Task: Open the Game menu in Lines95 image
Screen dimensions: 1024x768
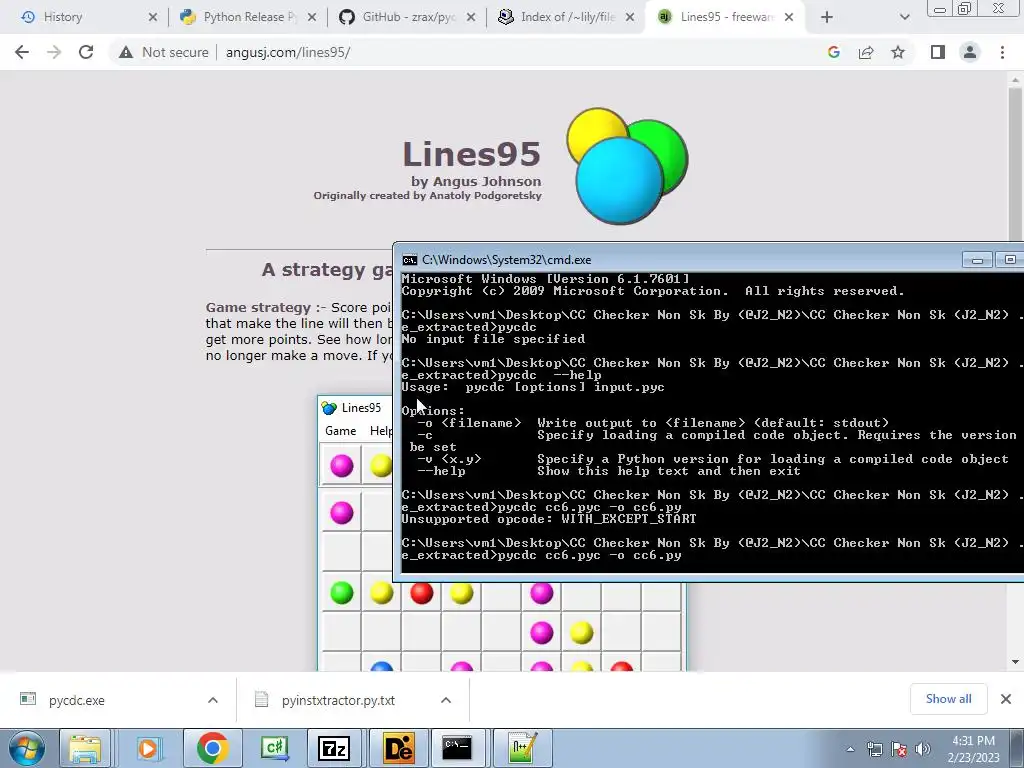Action: [x=340, y=431]
